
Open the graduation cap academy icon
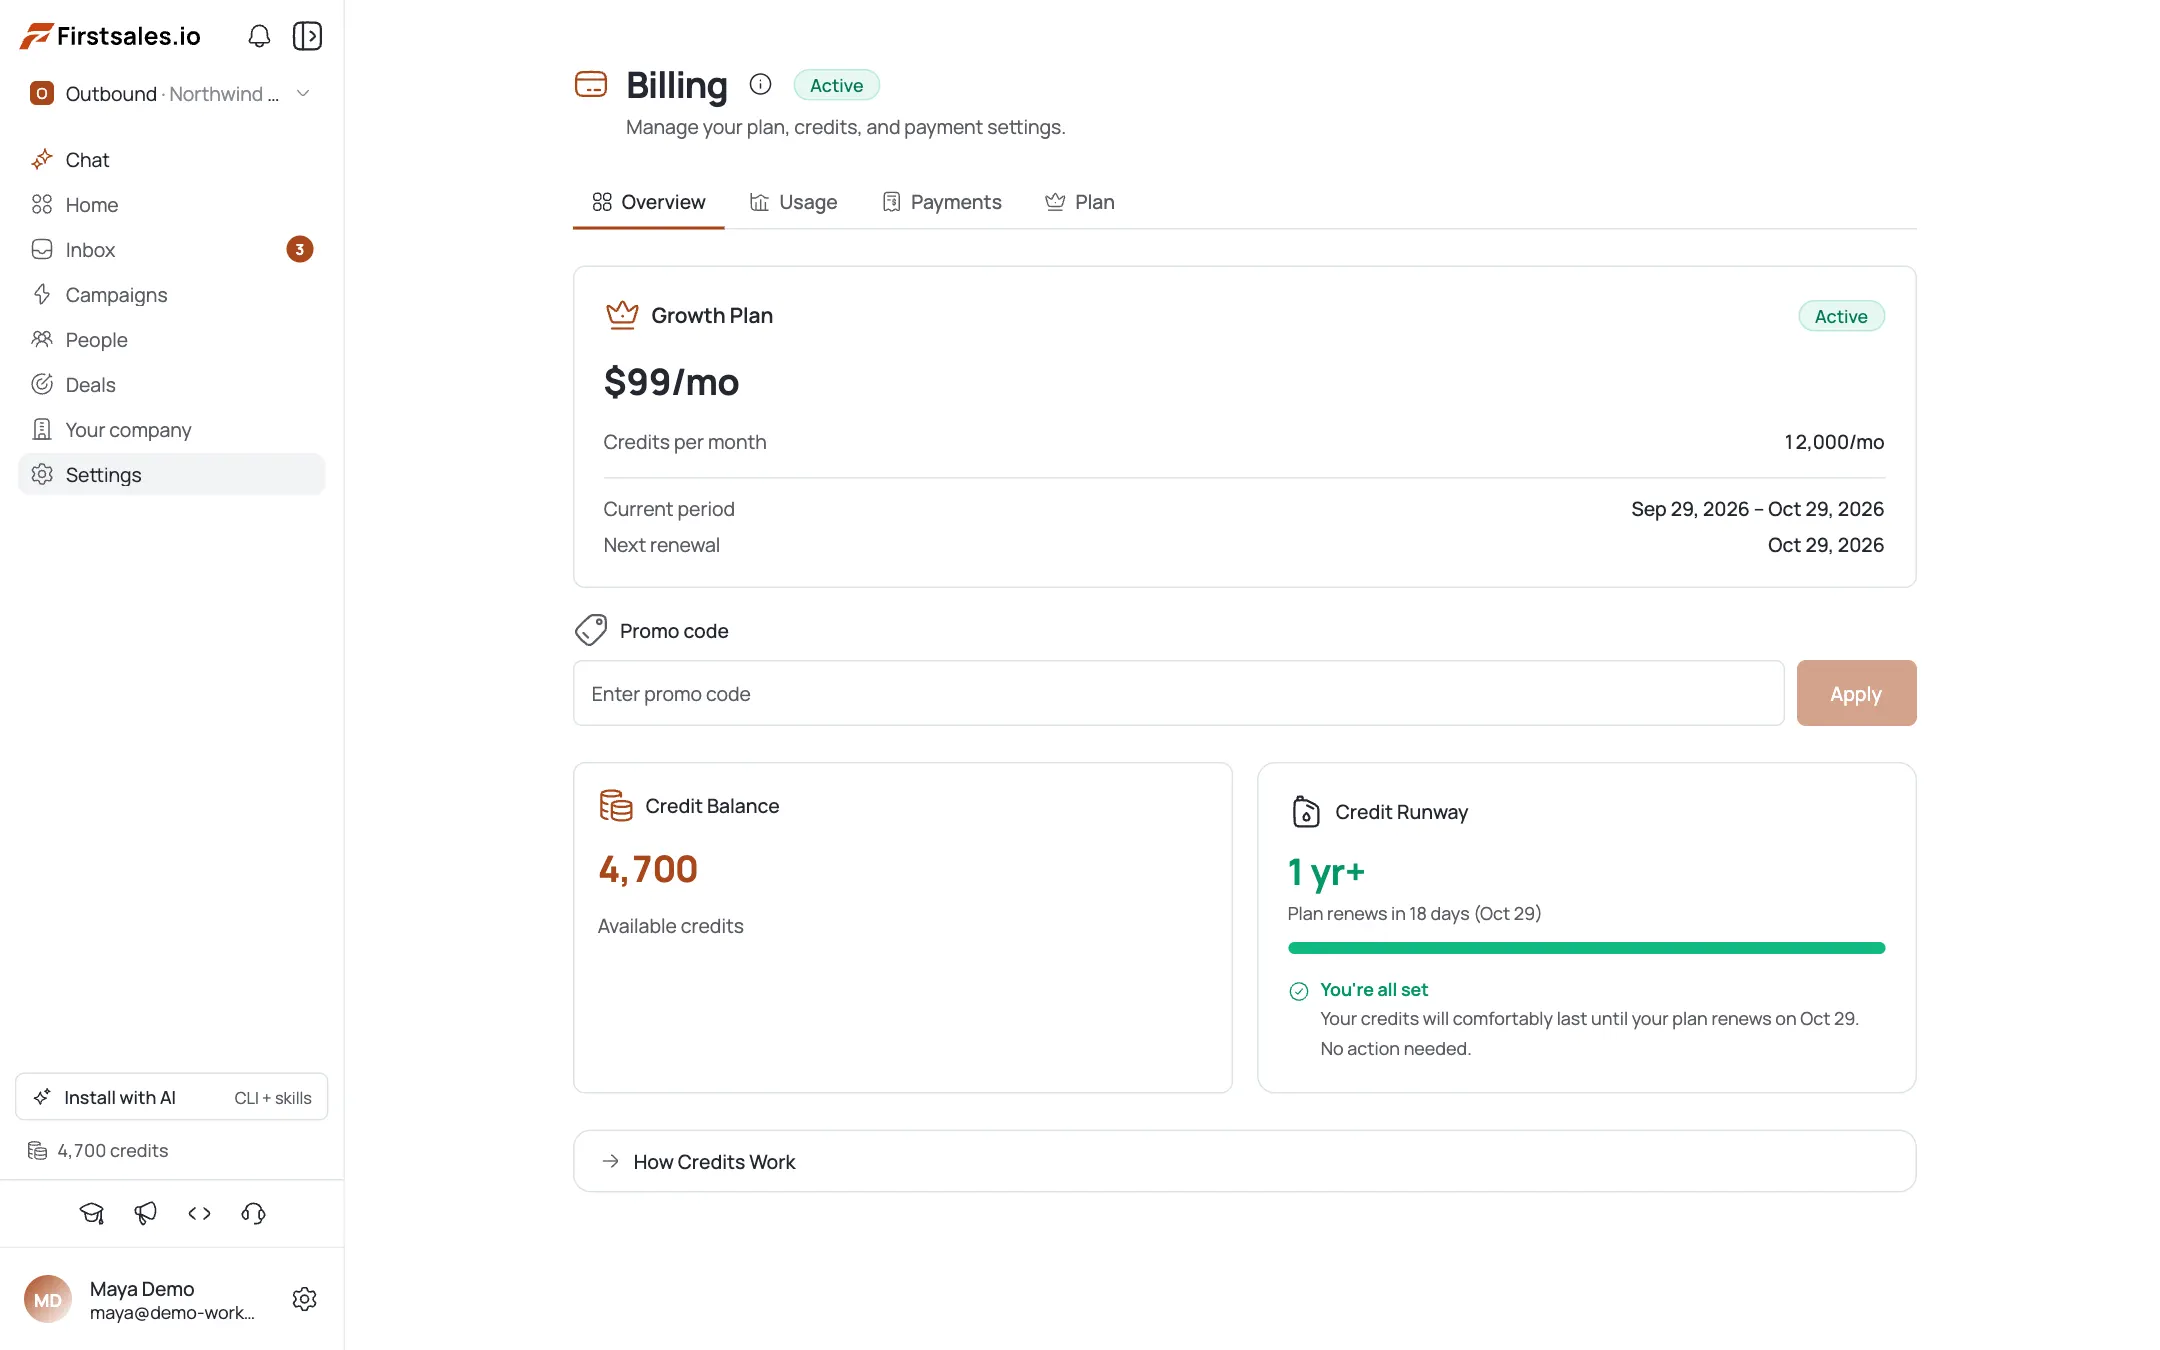92,1213
